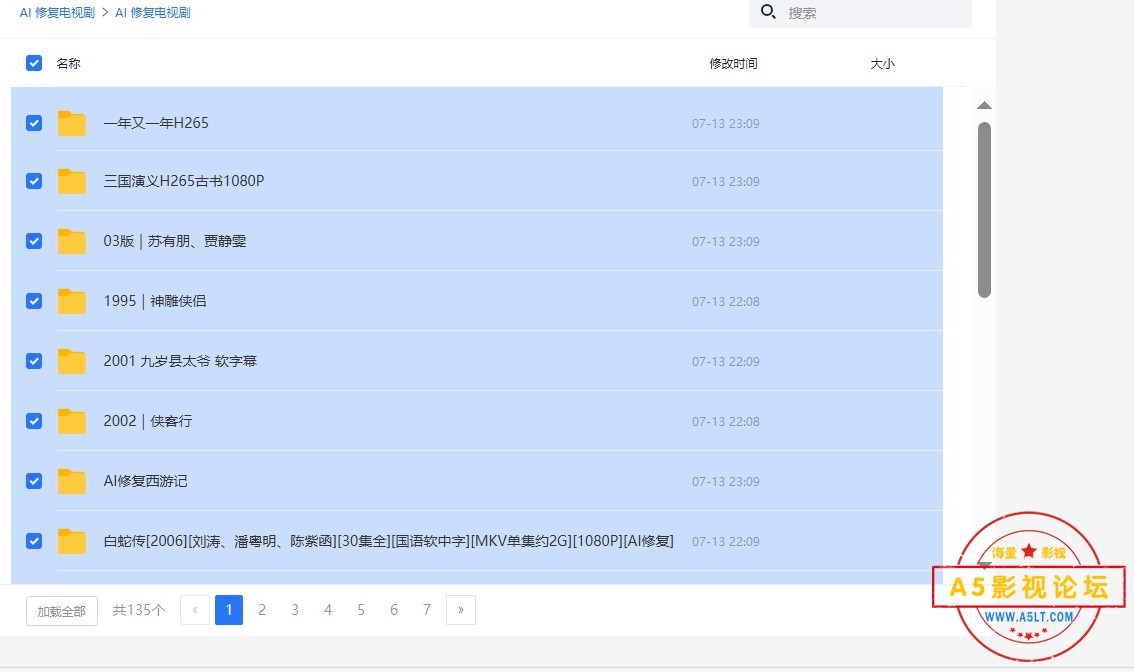Open the 03版 苏有朋 folder icon
This screenshot has width=1134, height=672.
point(72,242)
